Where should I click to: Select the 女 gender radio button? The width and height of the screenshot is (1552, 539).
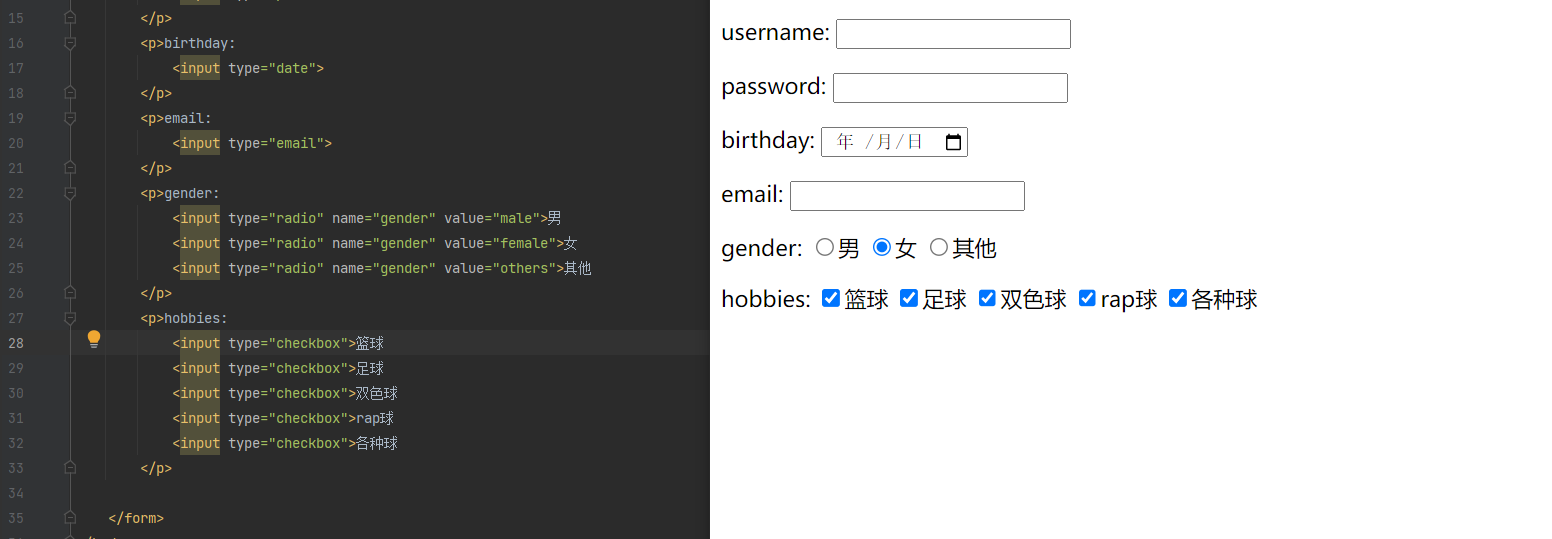pyautogui.click(x=881, y=247)
